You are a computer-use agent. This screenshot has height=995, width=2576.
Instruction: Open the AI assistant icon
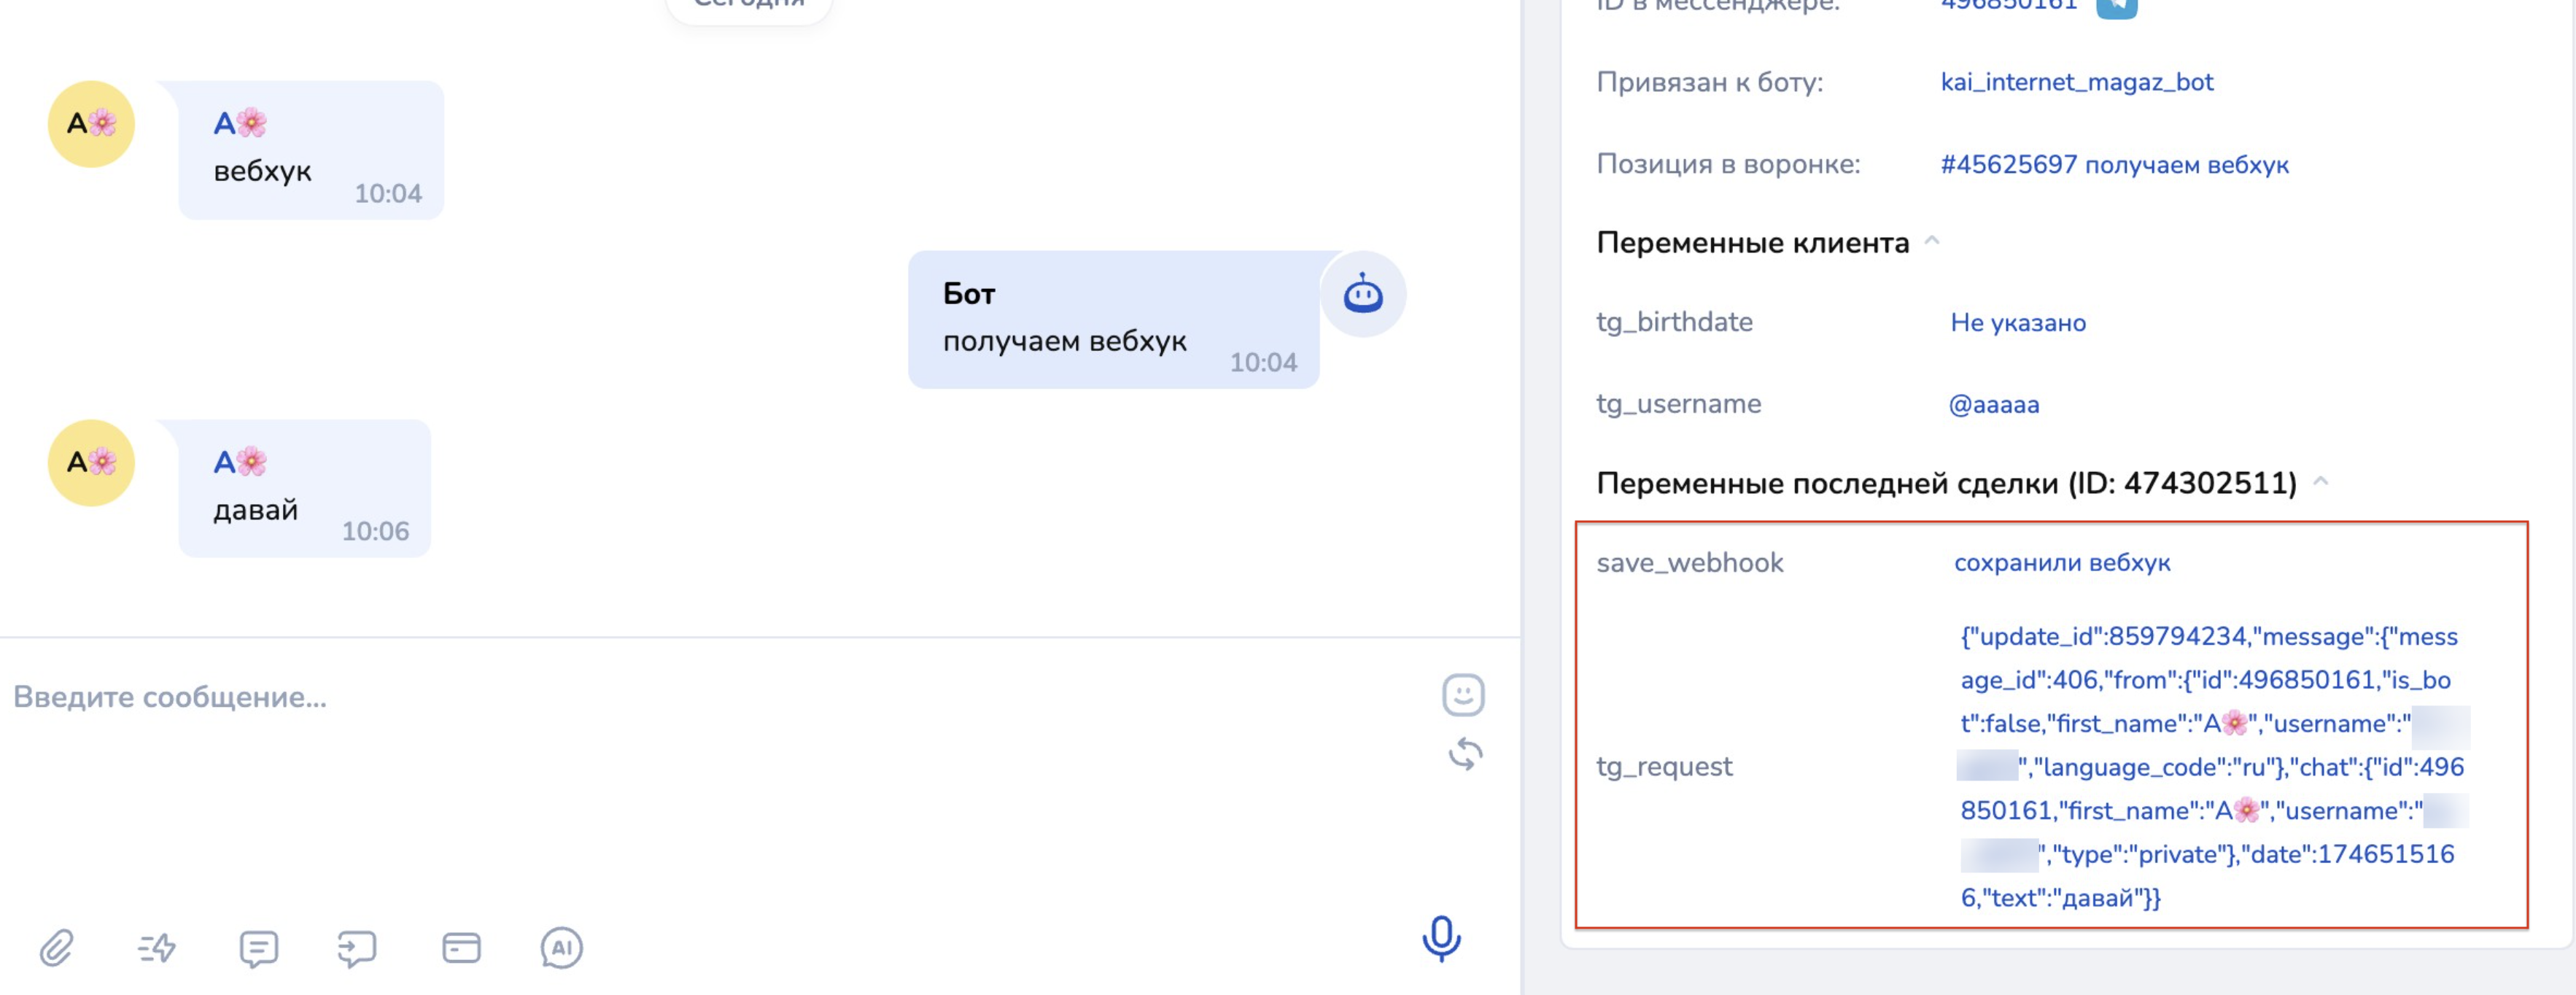[561, 947]
